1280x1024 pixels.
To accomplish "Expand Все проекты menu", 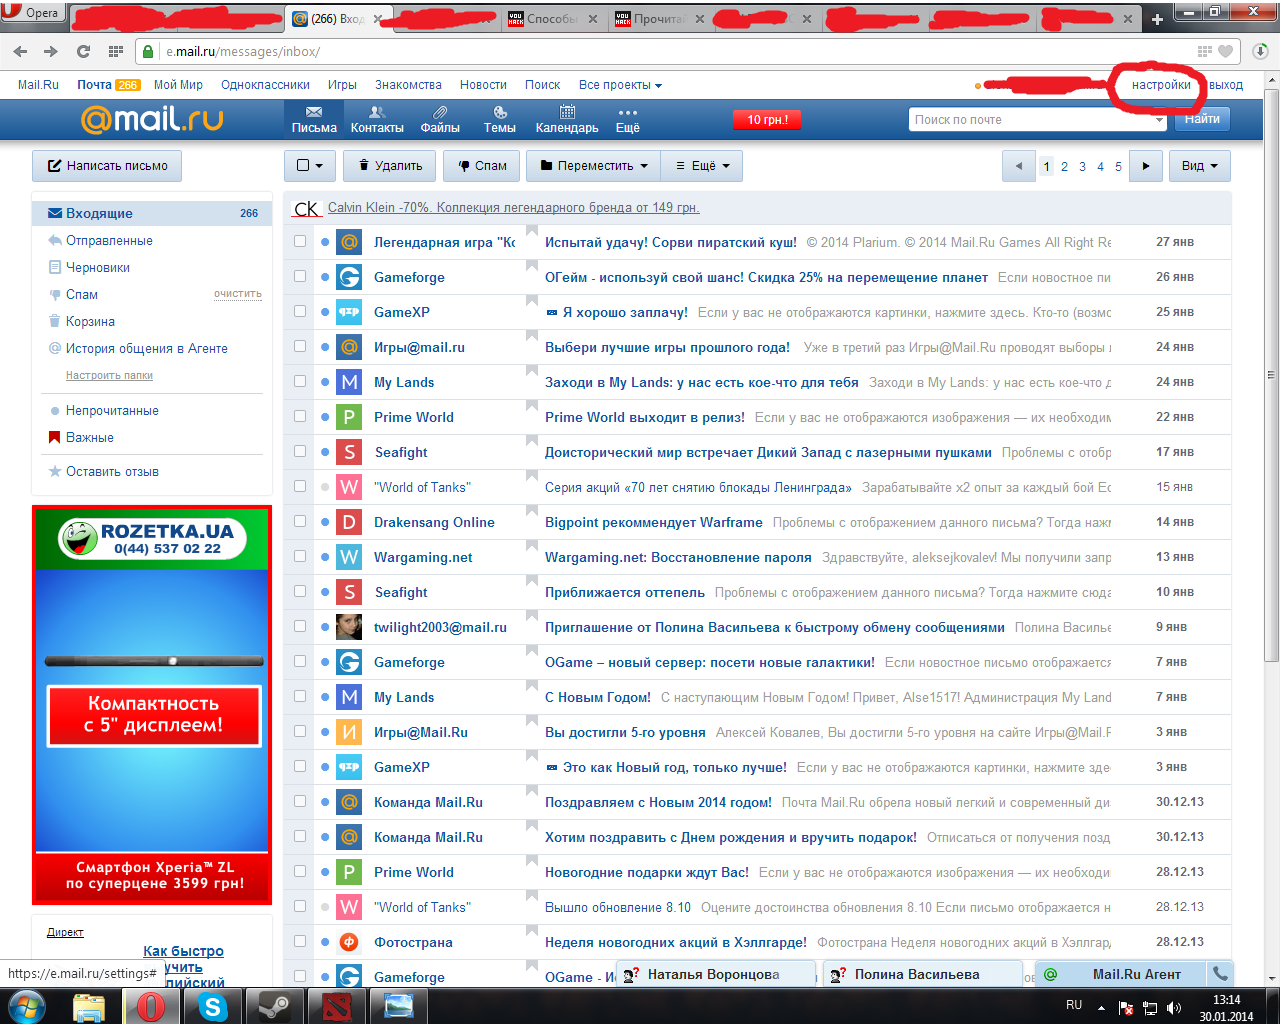I will coord(620,85).
